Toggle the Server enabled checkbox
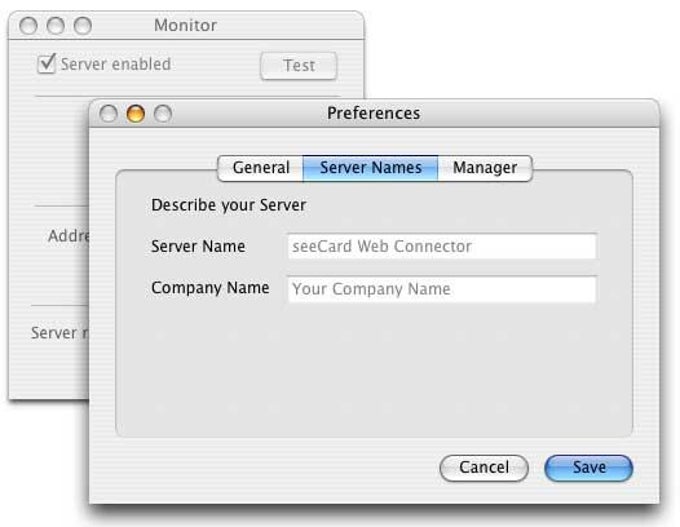This screenshot has height=527, width=680. 46,65
